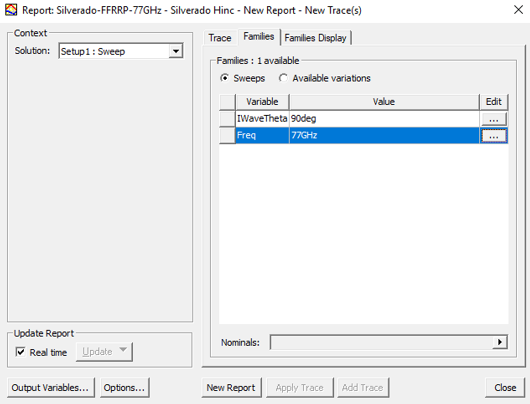Screen dimensions: 530x404
Task: Switch to the Families Display tab
Action: pos(315,38)
